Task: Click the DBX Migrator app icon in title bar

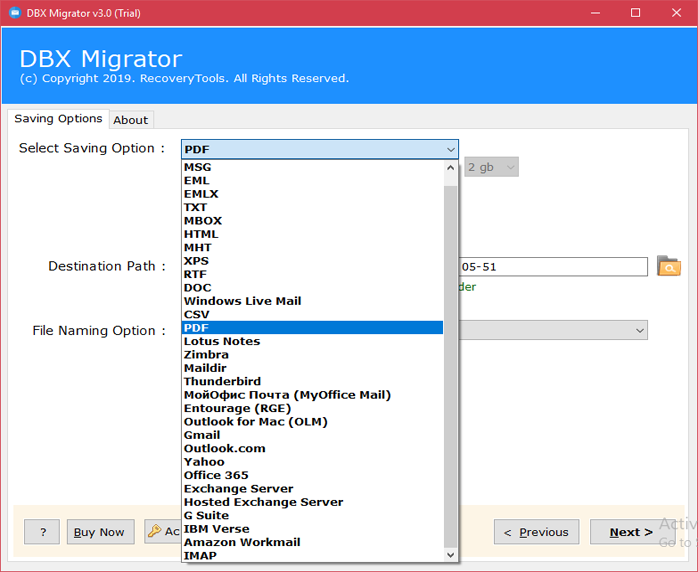Action: point(15,13)
